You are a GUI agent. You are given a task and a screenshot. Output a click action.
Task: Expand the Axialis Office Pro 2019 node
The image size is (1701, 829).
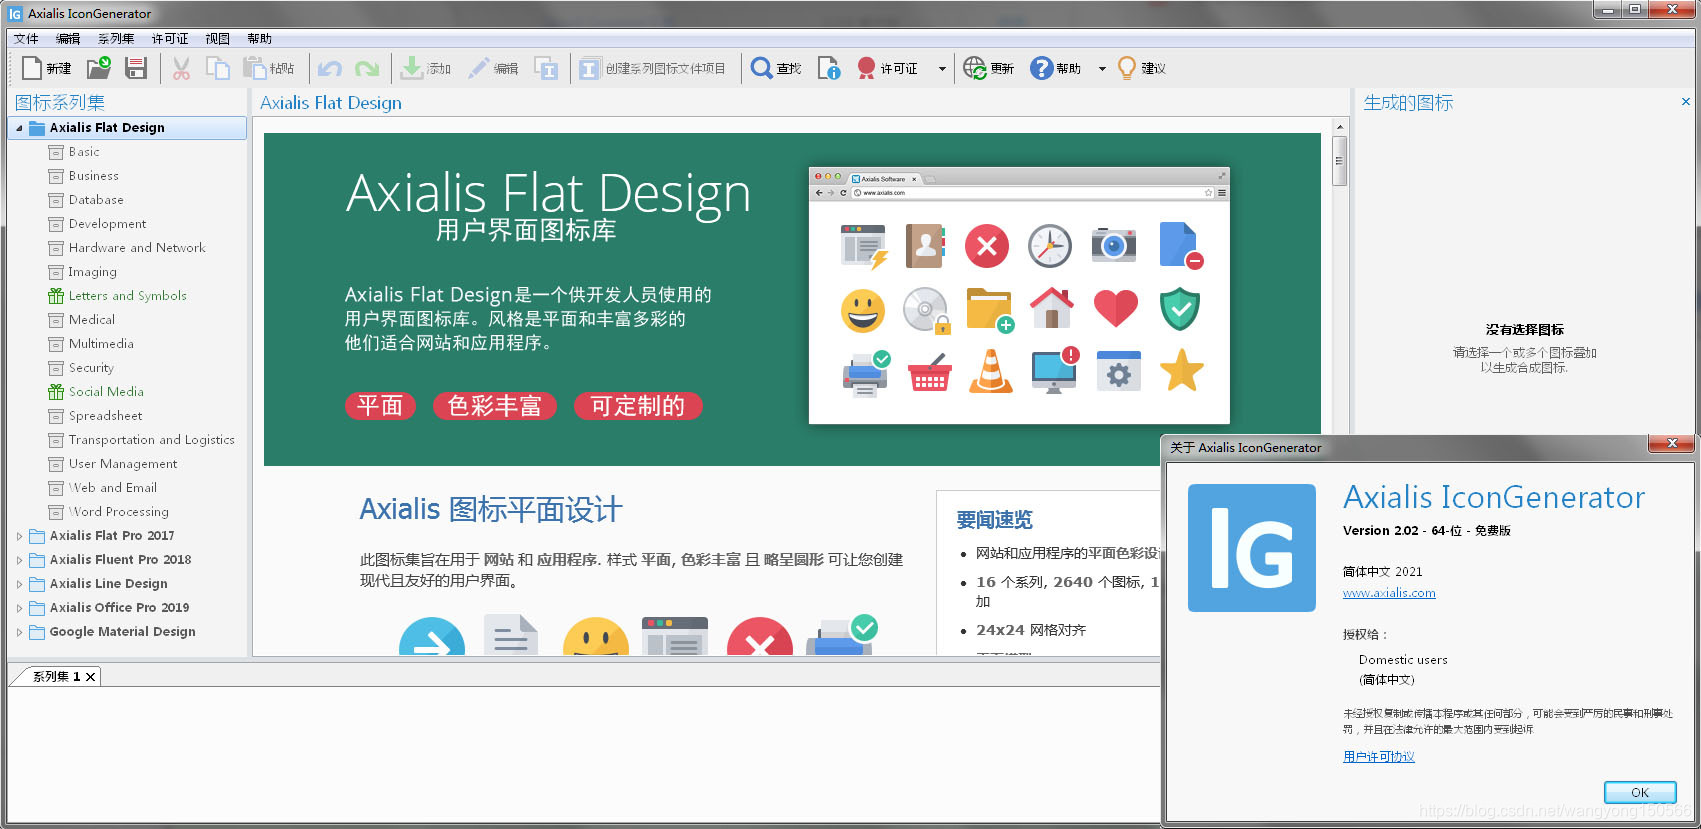pyautogui.click(x=19, y=608)
